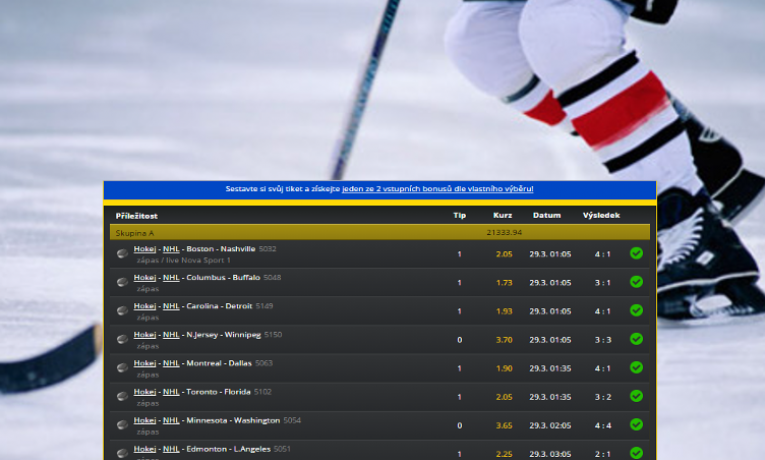Viewport: 765px width, 460px height.
Task: Follow the NHL link in Montreal - Dallas row
Action: tap(171, 363)
